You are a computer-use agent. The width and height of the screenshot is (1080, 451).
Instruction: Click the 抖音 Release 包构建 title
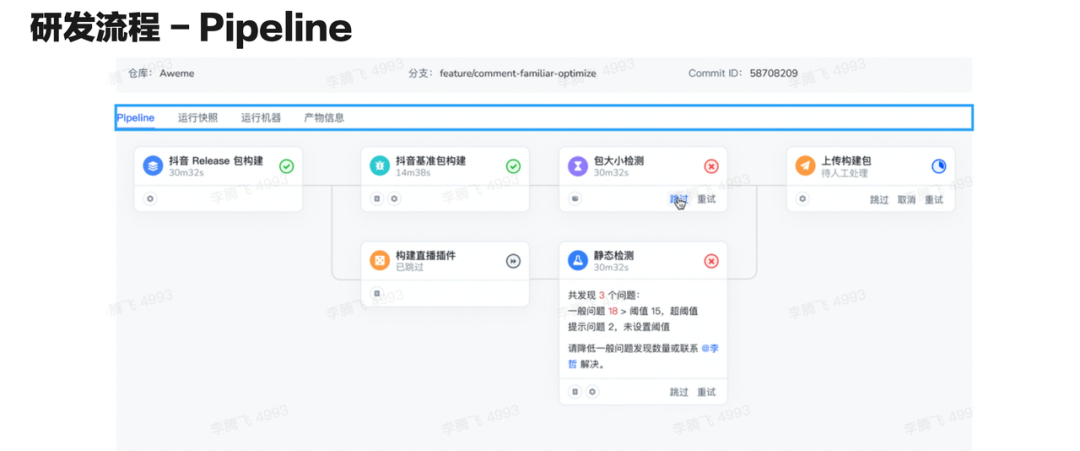pos(216,160)
